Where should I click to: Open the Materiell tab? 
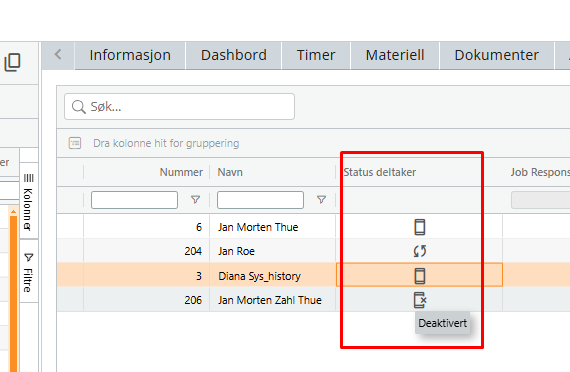[x=395, y=55]
